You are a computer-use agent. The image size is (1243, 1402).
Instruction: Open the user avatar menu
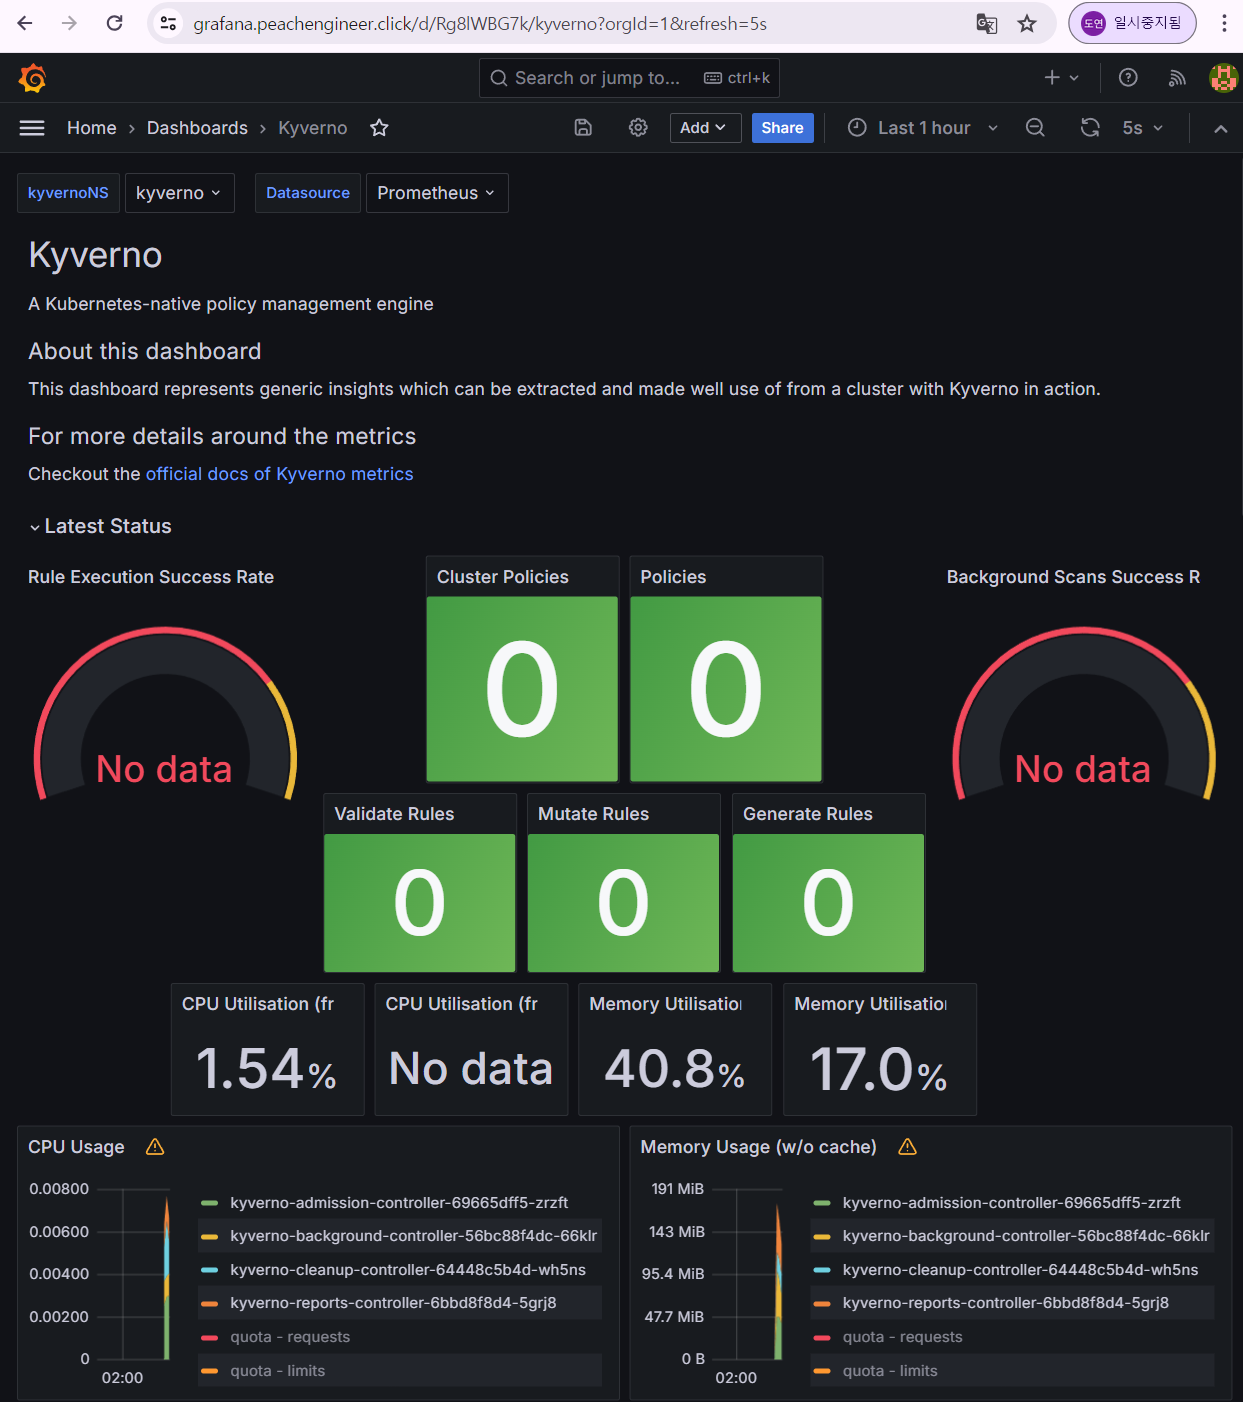coord(1223,78)
